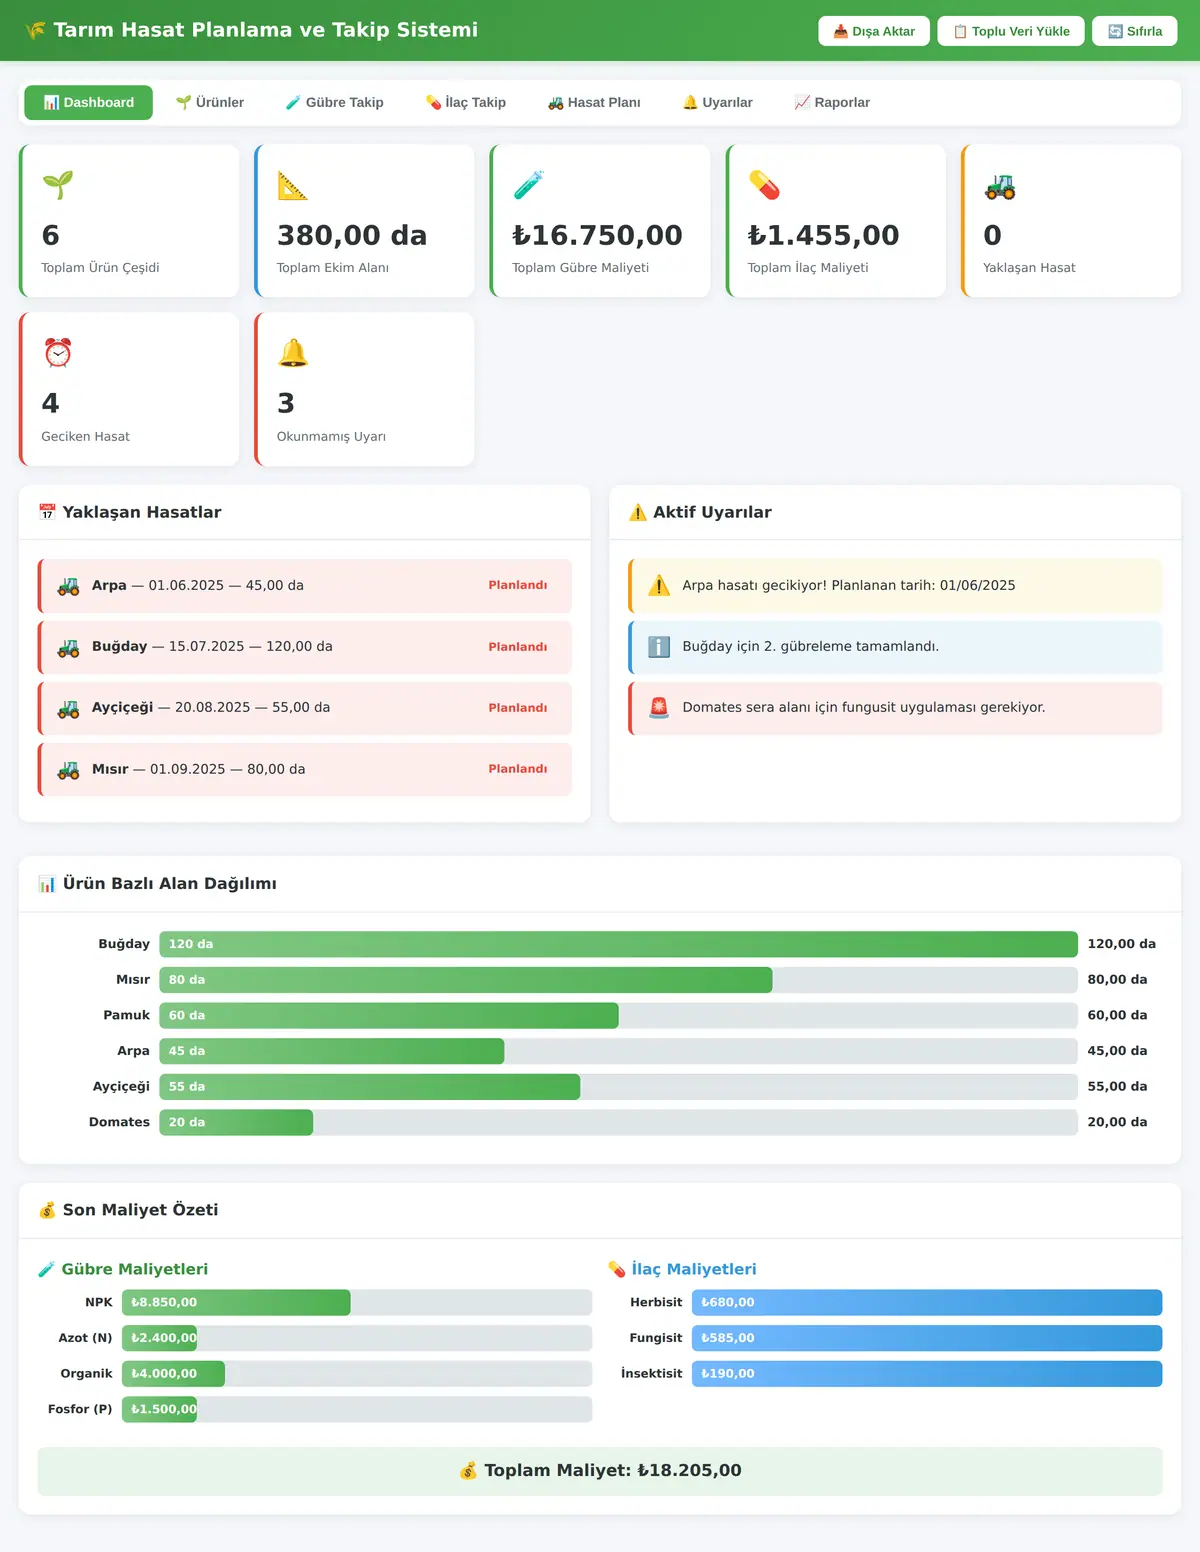Click the Domates 20,00 da value label
The height and width of the screenshot is (1552, 1200).
click(x=1117, y=1122)
